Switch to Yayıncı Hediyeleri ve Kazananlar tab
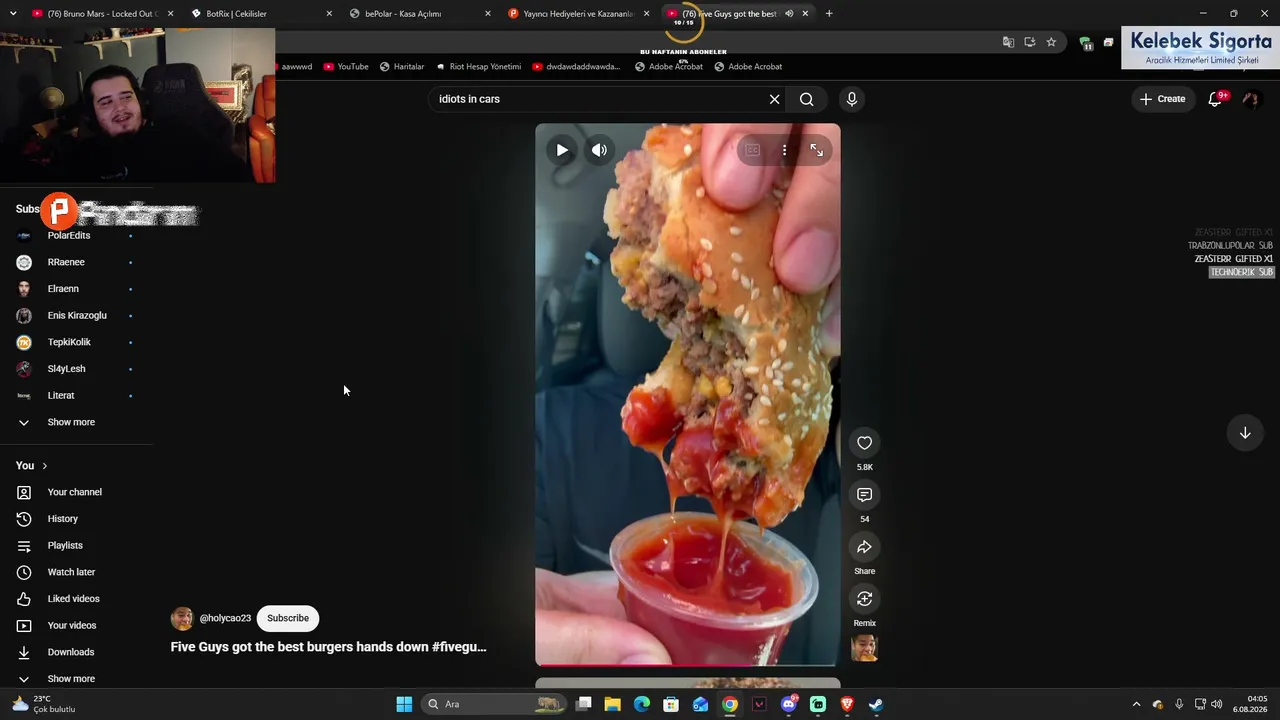This screenshot has height=720, width=1280. [x=579, y=14]
